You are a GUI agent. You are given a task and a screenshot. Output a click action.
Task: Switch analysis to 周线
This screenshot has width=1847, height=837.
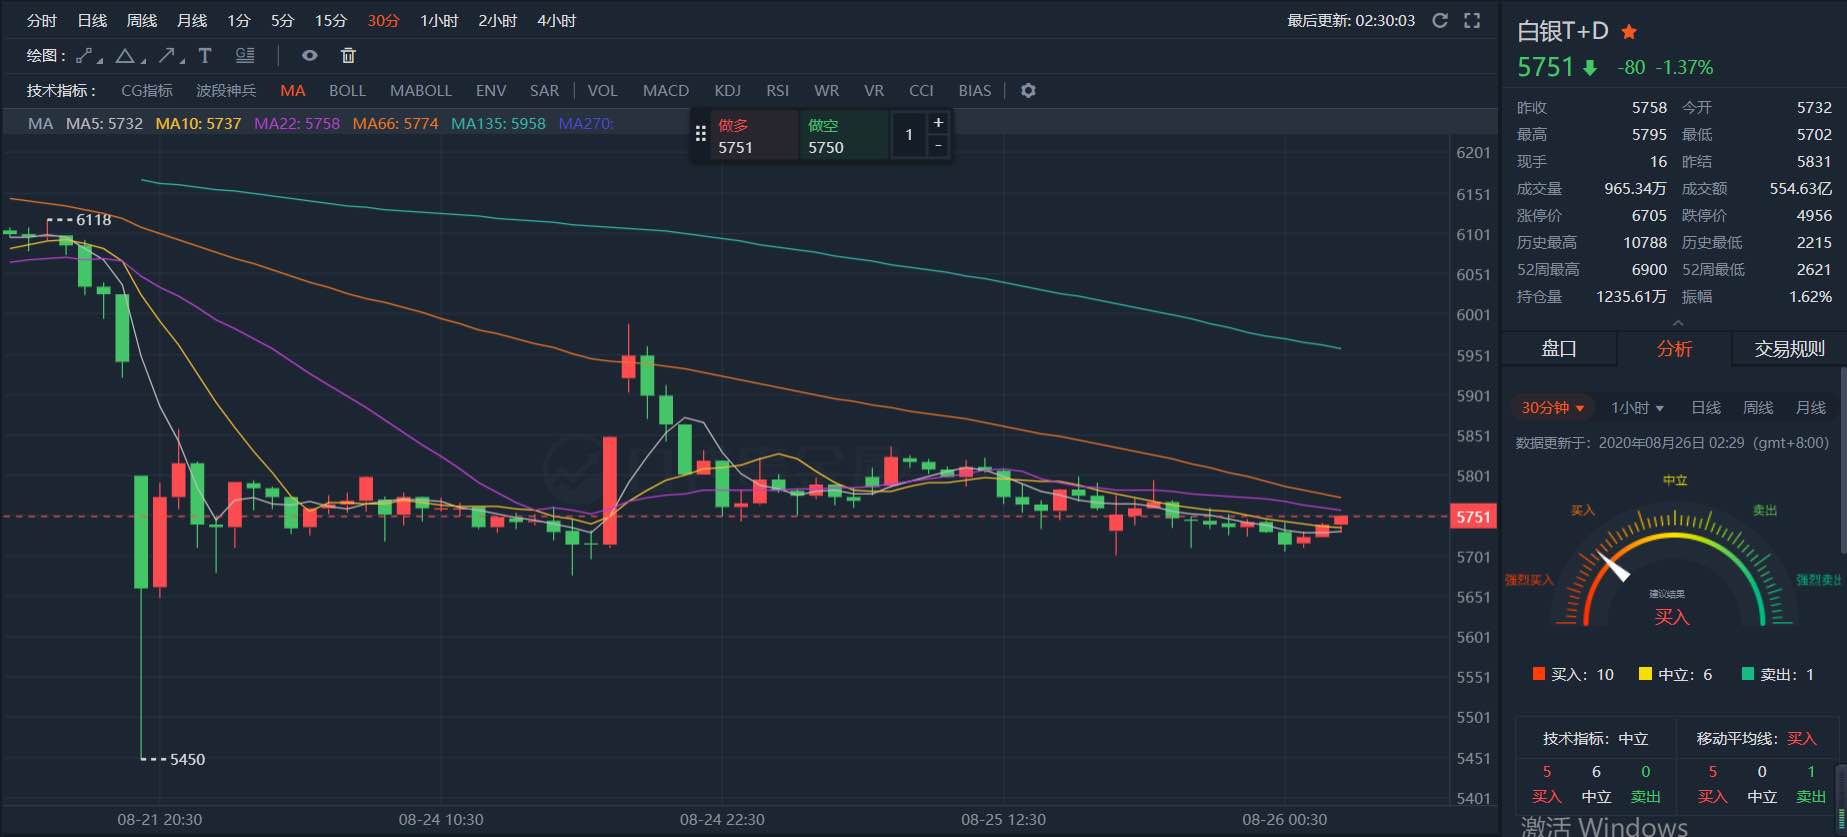click(x=1758, y=407)
